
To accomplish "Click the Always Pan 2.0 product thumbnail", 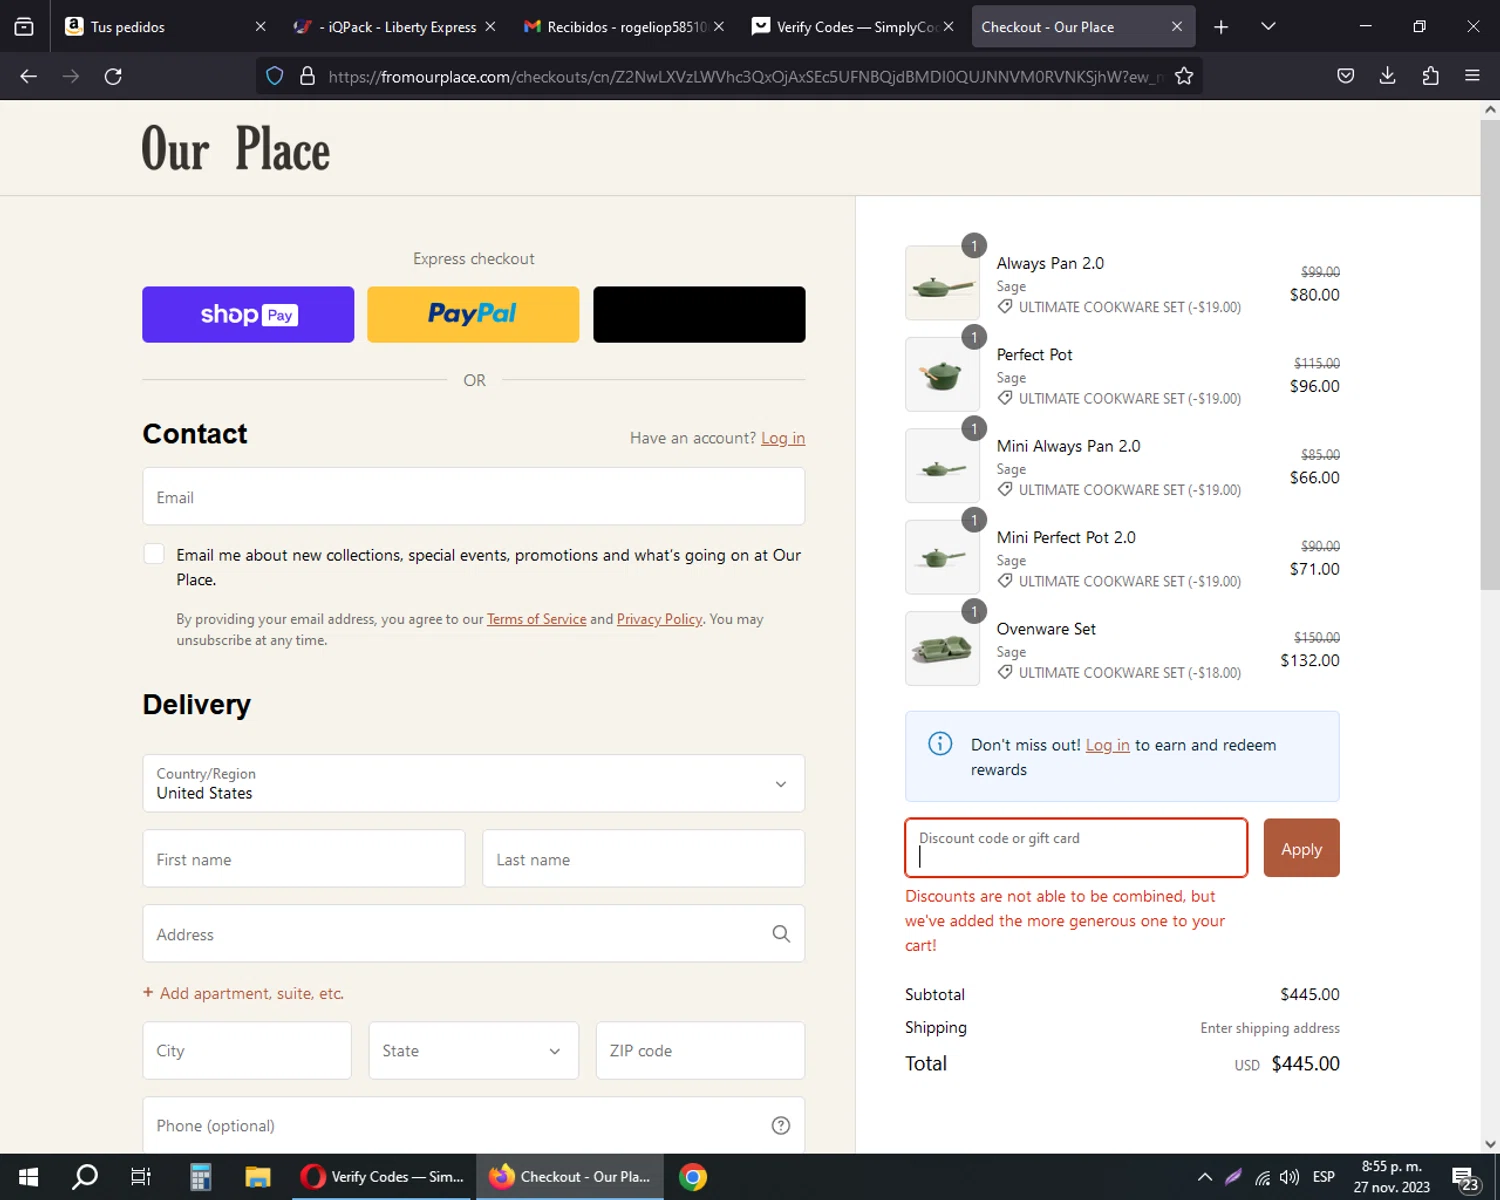I will pos(942,283).
